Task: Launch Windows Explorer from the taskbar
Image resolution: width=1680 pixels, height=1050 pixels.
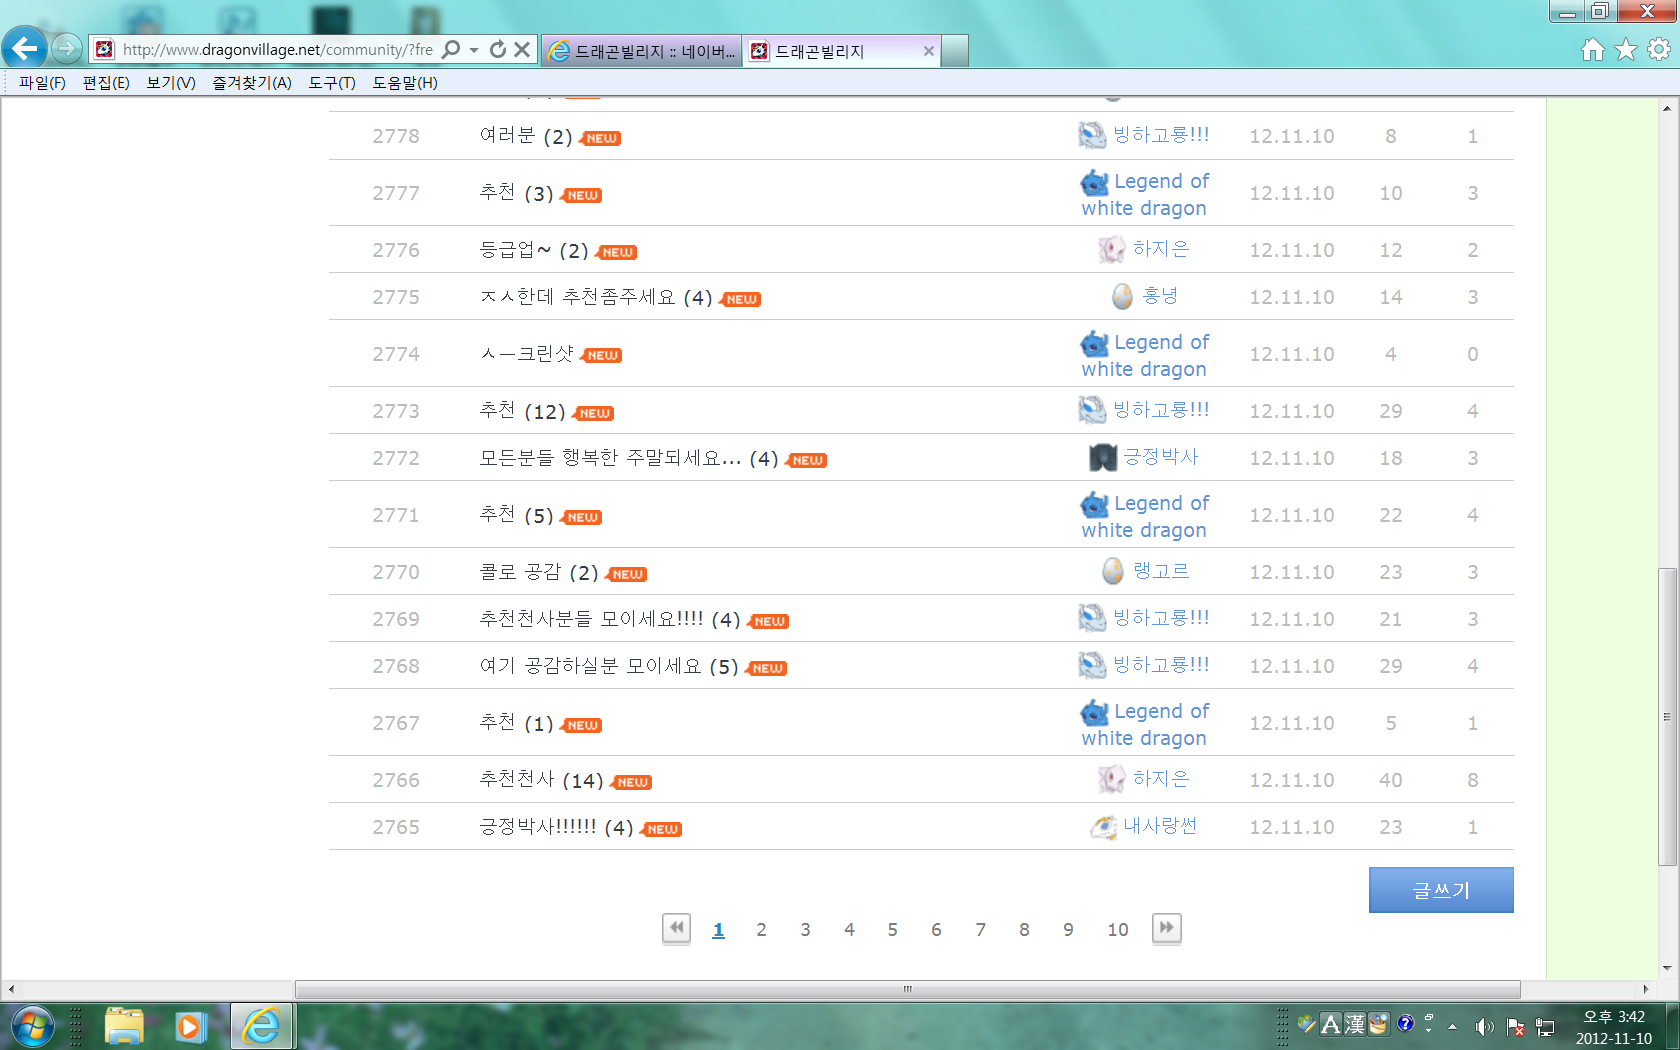Action: (x=124, y=1027)
